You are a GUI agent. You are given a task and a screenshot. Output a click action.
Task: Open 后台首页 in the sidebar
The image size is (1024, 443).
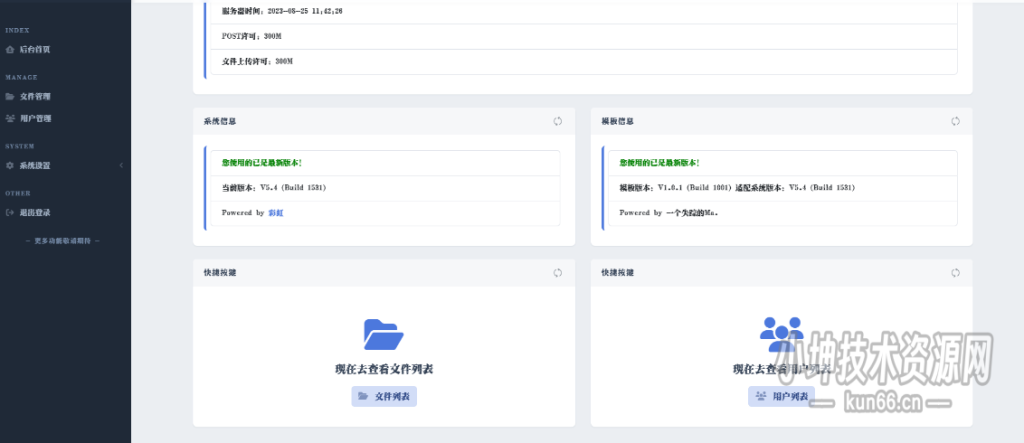coord(34,50)
